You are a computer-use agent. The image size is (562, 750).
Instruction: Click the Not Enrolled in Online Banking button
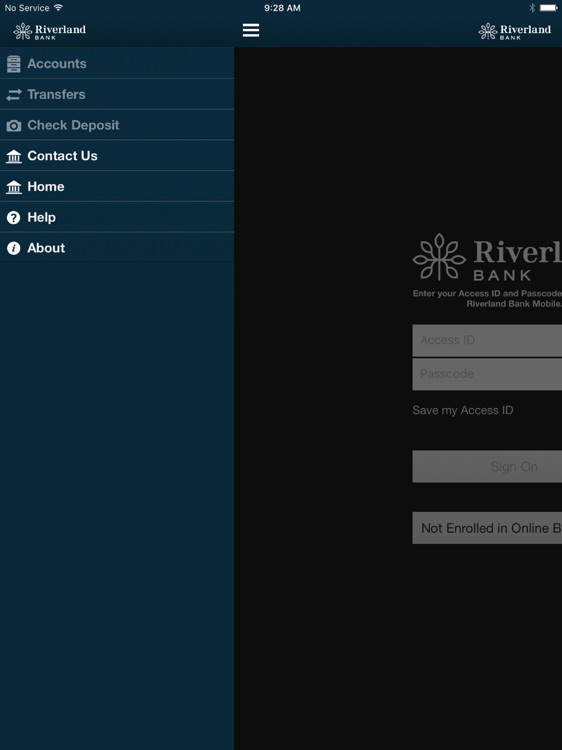pyautogui.click(x=487, y=528)
